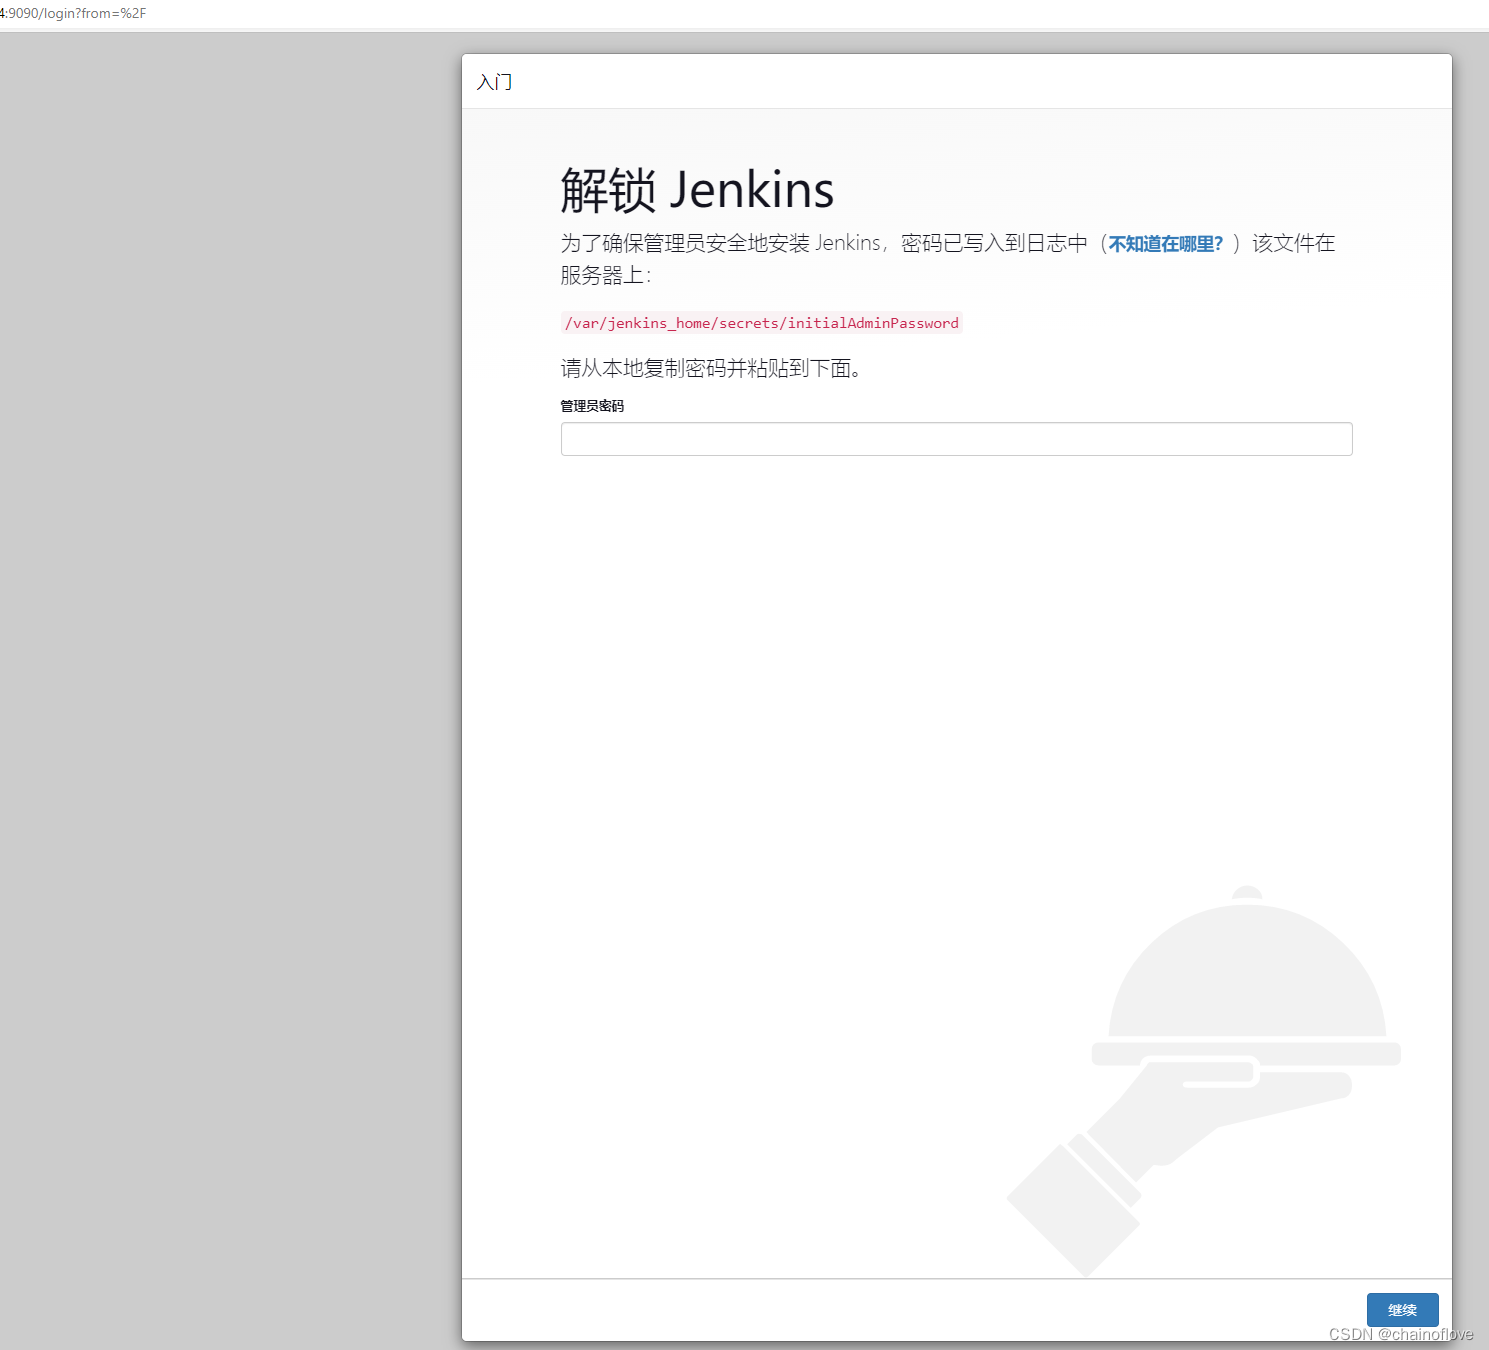The height and width of the screenshot is (1350, 1489).
Task: Click the 解锁 Jenkins heading
Action: tap(697, 190)
